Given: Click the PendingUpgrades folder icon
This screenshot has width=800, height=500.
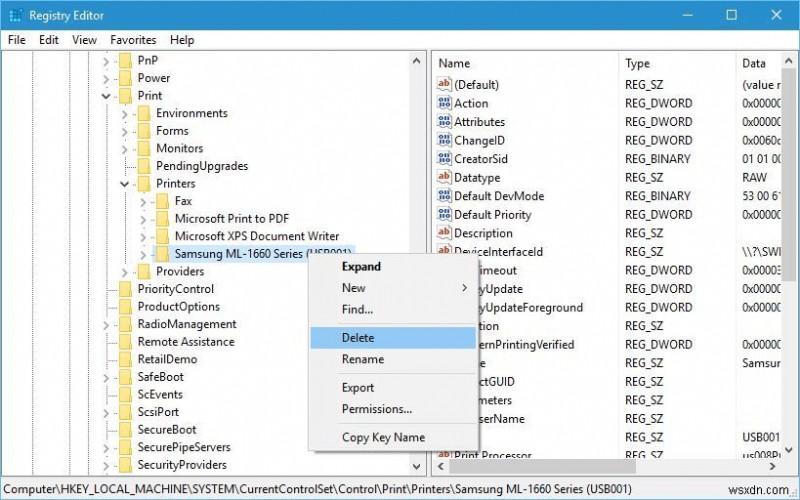Looking at the screenshot, I should [144, 166].
